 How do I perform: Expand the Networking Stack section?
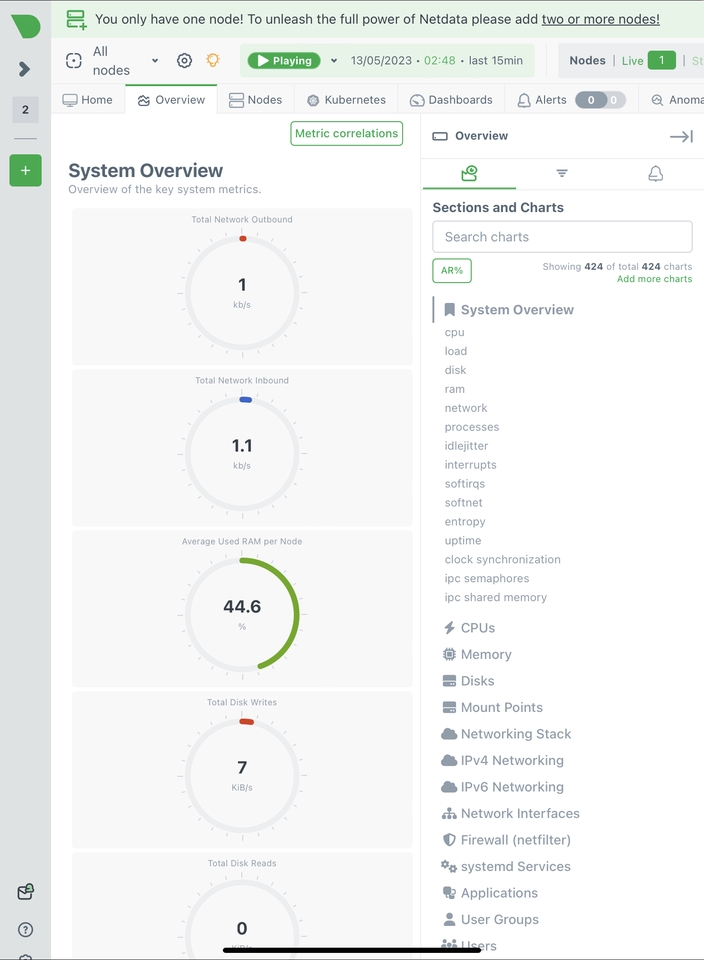coord(506,734)
